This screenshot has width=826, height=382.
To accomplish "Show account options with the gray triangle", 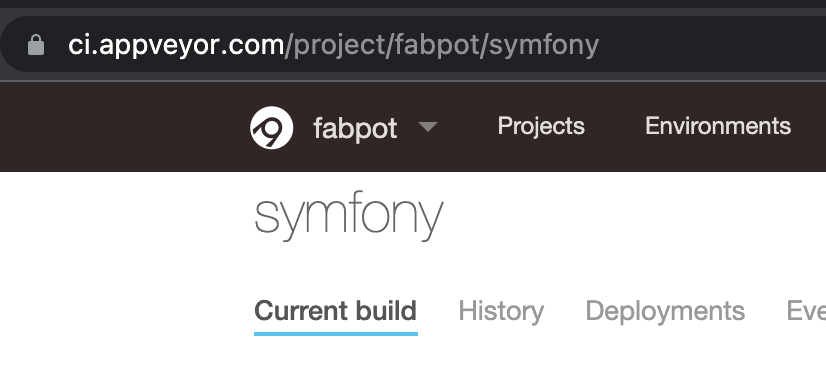I will [x=428, y=126].
